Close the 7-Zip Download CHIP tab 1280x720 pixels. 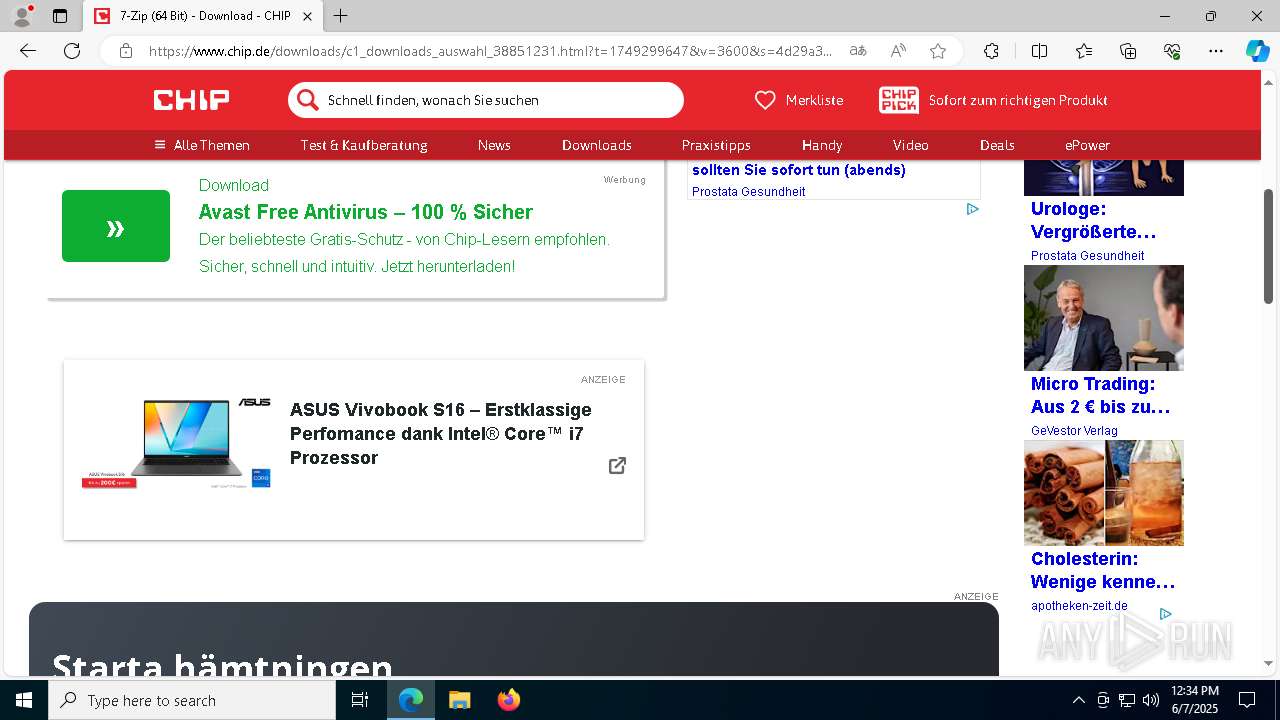tap(307, 16)
